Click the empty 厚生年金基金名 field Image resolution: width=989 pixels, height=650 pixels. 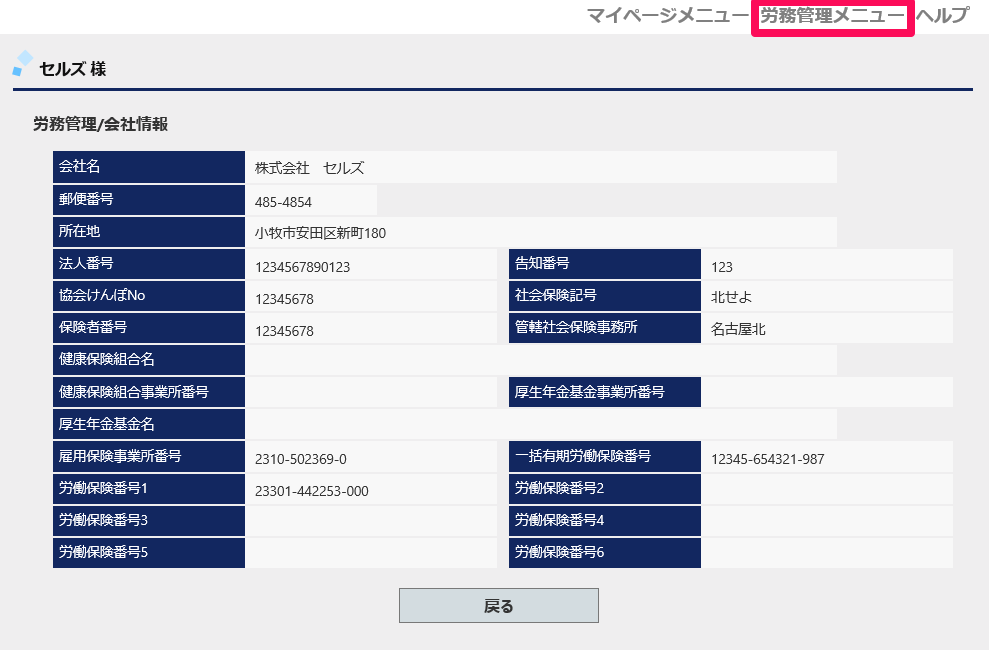click(x=540, y=424)
